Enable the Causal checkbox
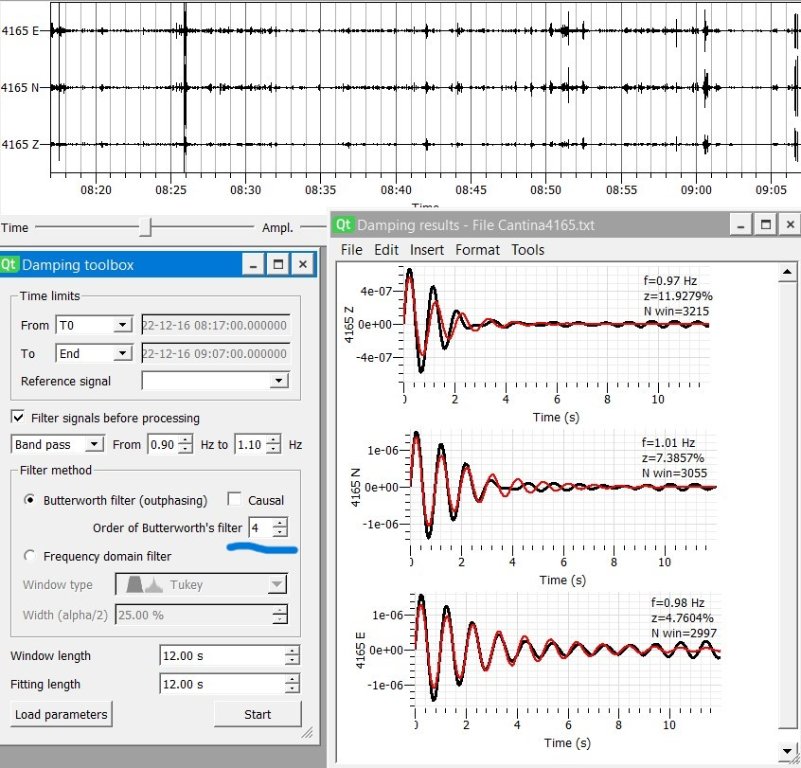801x768 pixels. point(234,500)
